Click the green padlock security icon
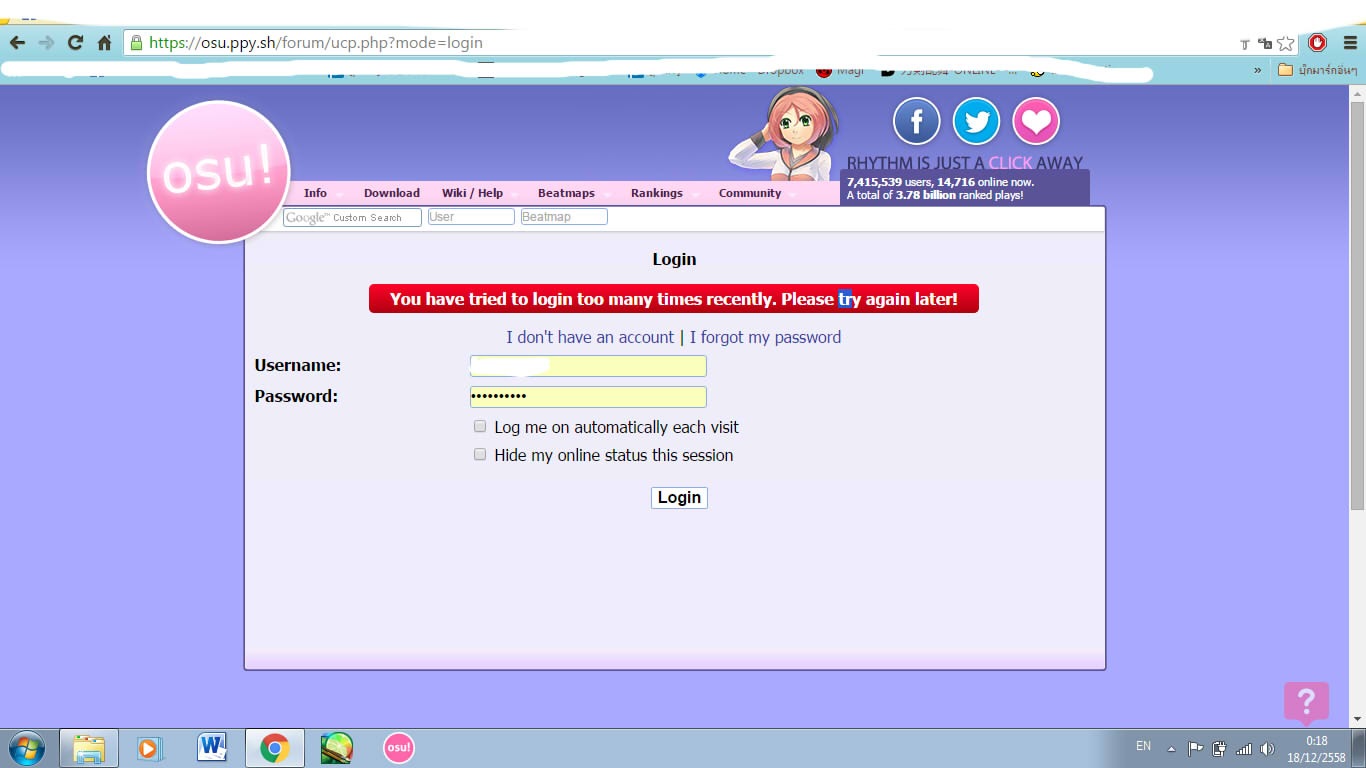The height and width of the screenshot is (768, 1366). point(136,43)
